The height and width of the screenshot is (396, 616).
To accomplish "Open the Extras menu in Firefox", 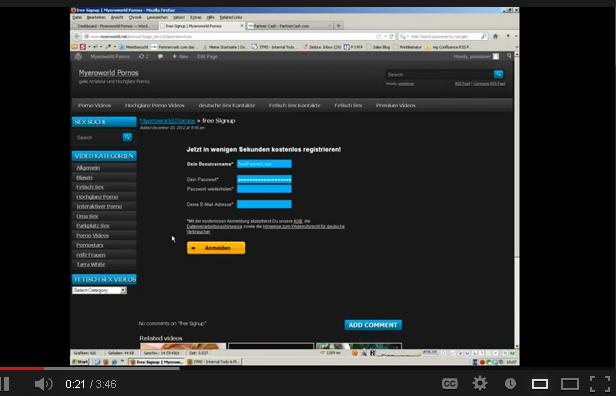I will coord(196,17).
